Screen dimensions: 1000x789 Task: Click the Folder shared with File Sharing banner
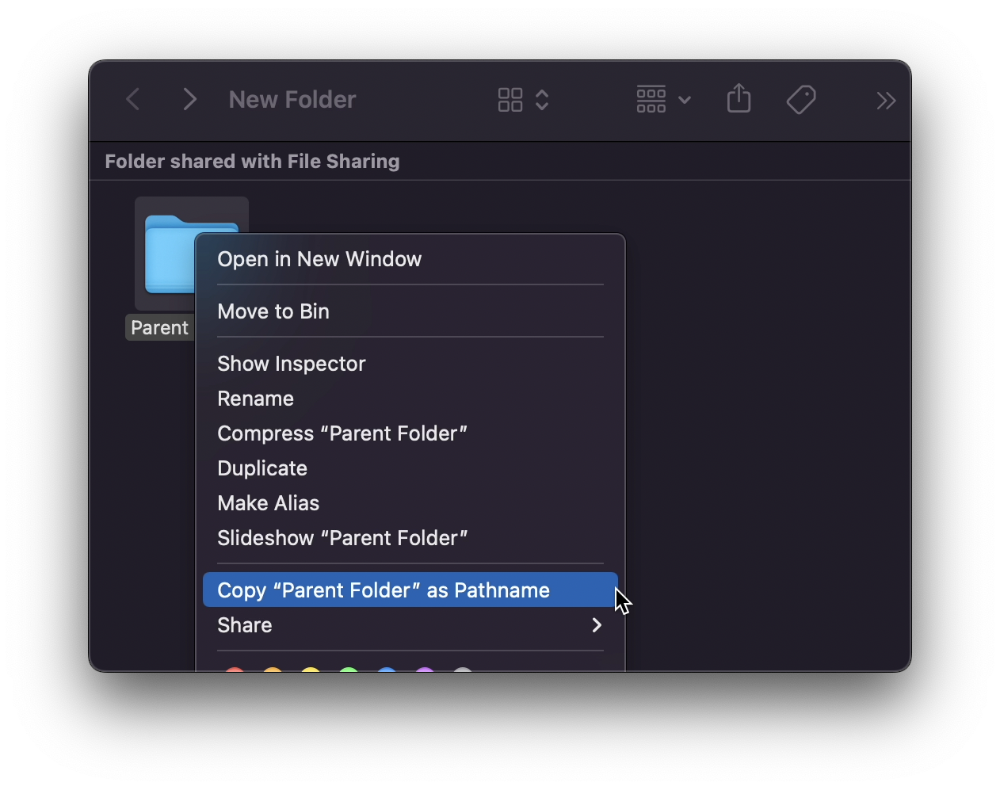point(252,161)
